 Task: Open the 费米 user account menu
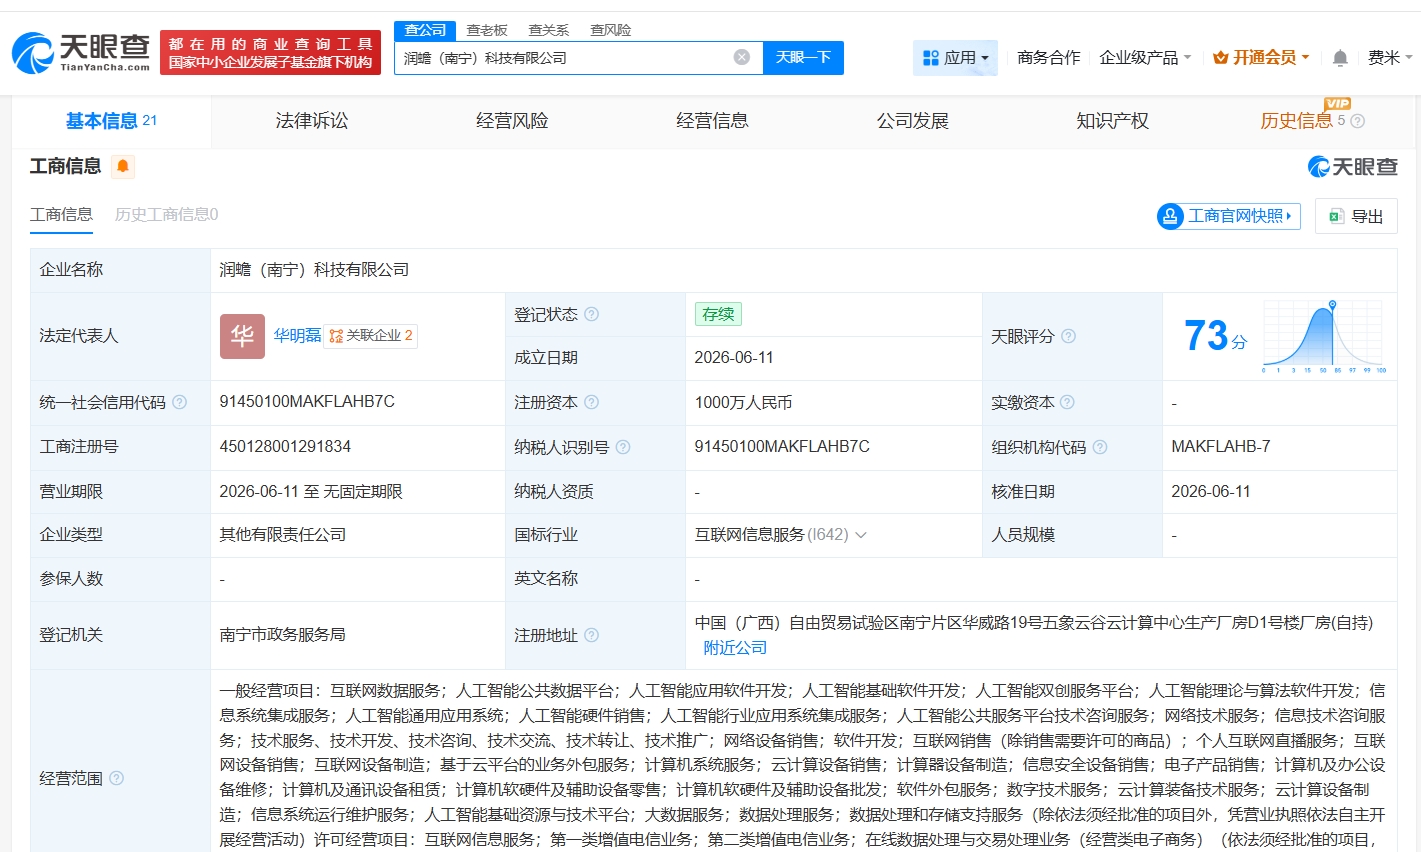pos(1390,58)
